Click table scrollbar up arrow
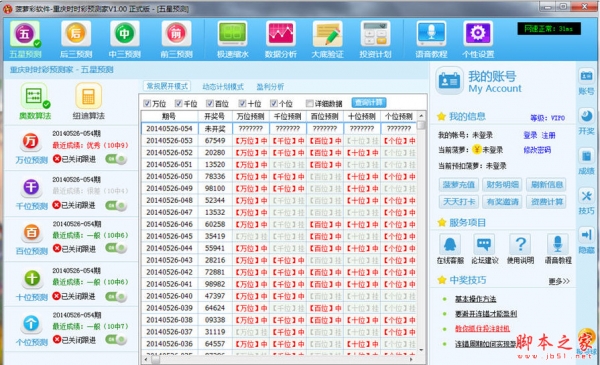 (421, 116)
